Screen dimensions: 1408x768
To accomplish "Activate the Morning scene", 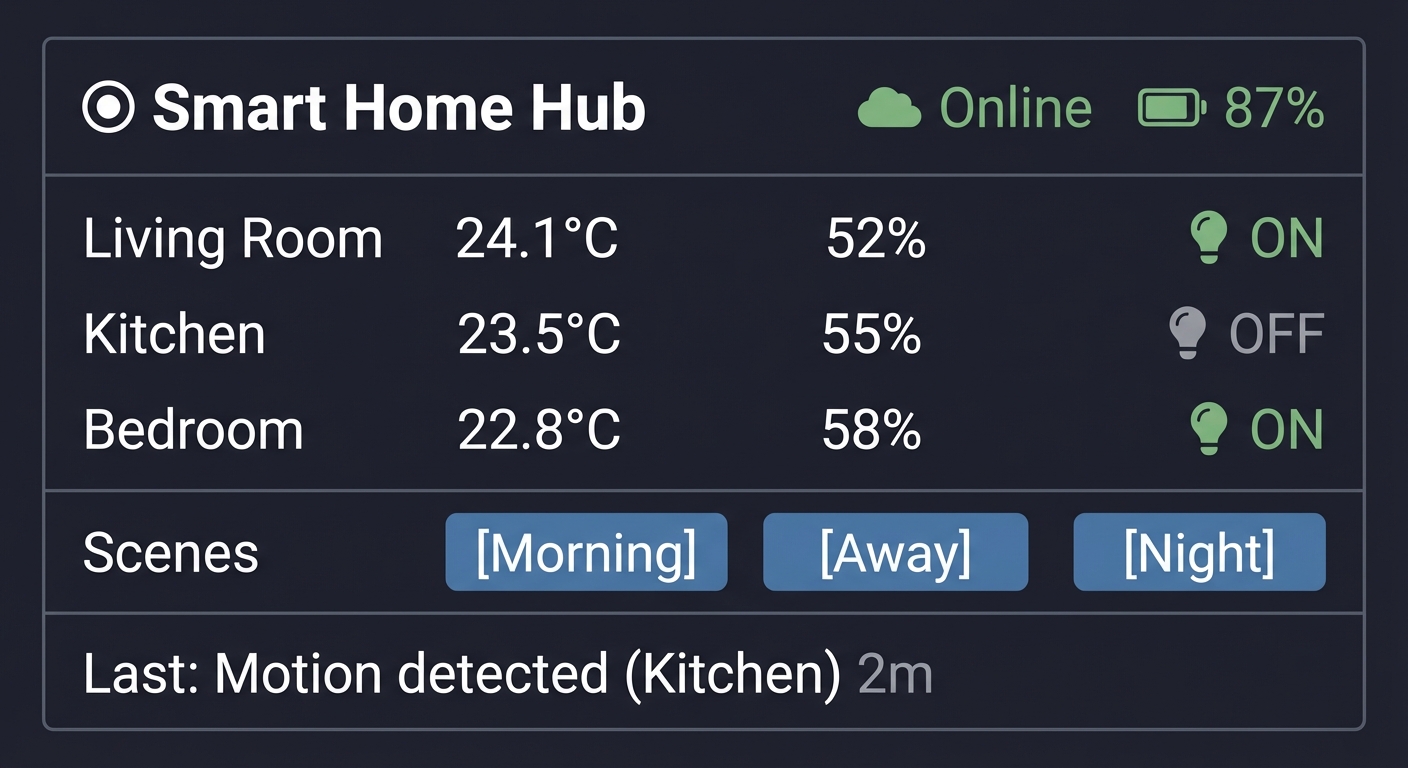I will (x=586, y=551).
